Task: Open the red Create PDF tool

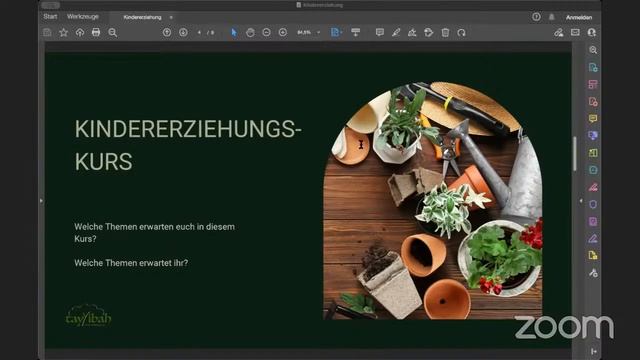Action: pyautogui.click(x=593, y=102)
